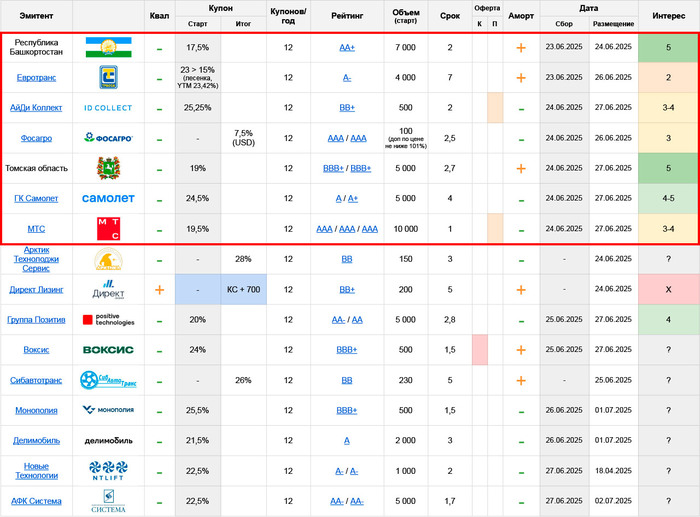Click the blue КС + 700 coupon cell
Screen dimensions: 700x517
(x=243, y=290)
